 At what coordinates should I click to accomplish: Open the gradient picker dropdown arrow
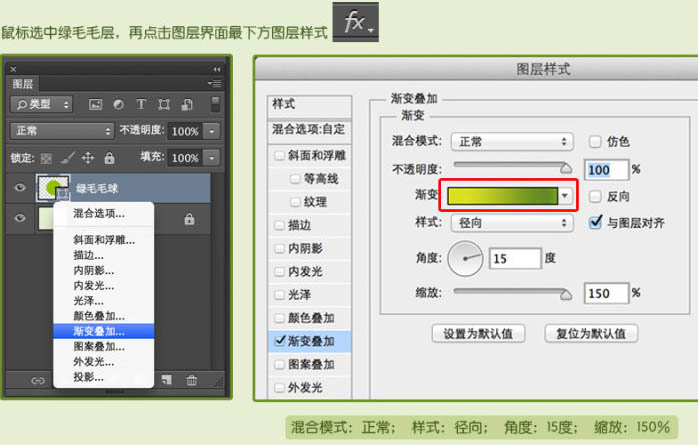click(x=565, y=196)
